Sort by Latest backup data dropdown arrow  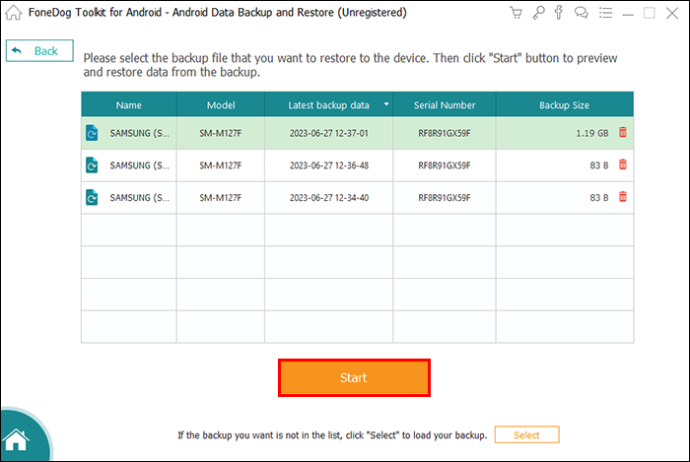386,104
